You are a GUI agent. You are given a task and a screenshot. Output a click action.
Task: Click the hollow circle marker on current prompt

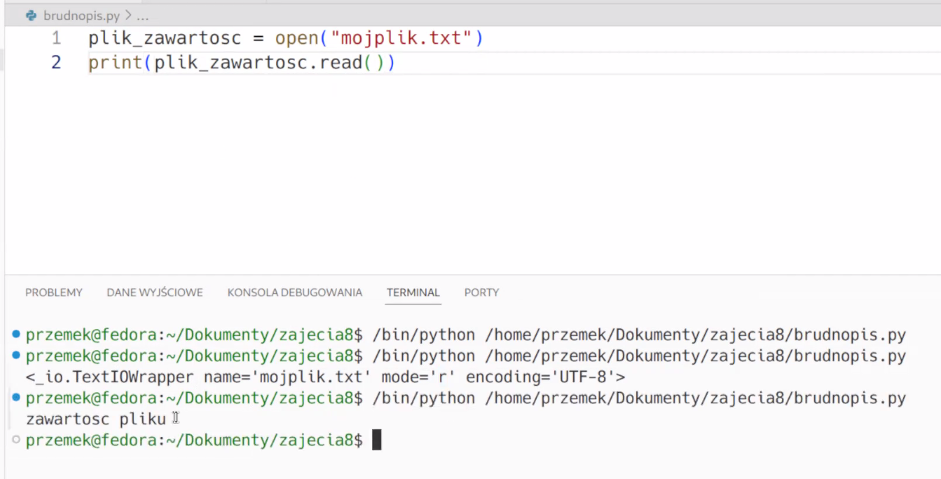point(16,439)
